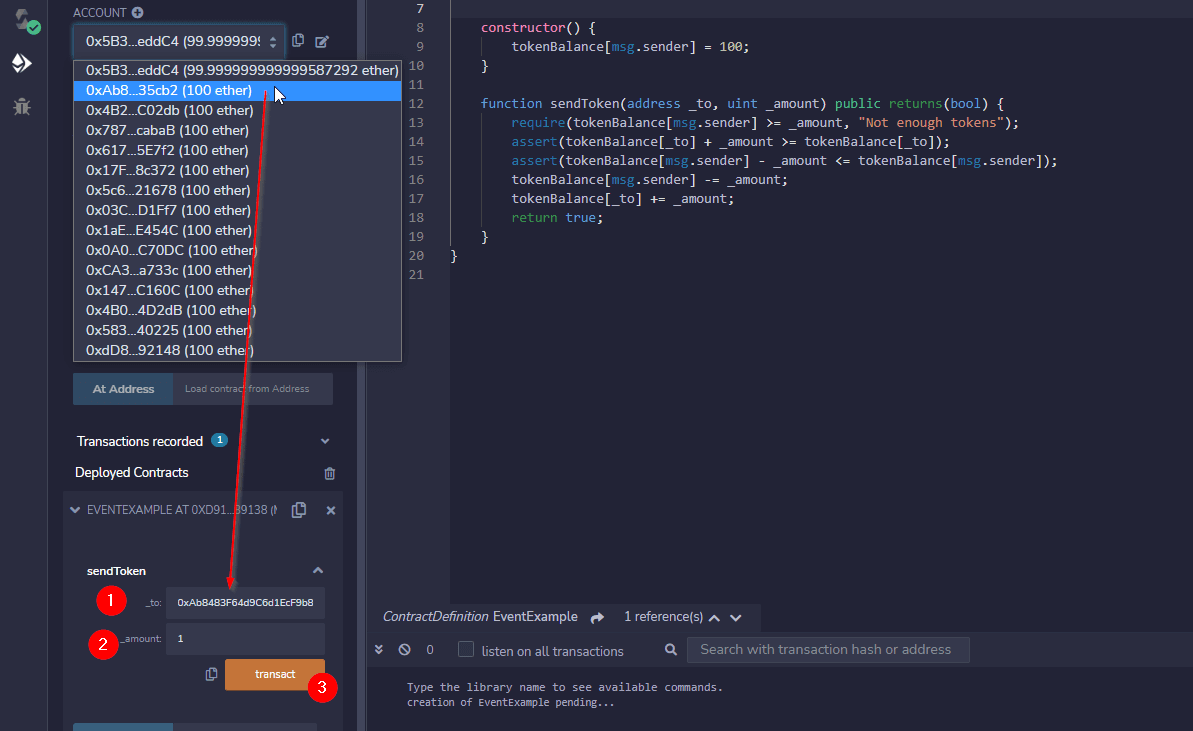Click the pending transactions count 0
Viewport: 1193px width, 731px height.
tap(430, 650)
